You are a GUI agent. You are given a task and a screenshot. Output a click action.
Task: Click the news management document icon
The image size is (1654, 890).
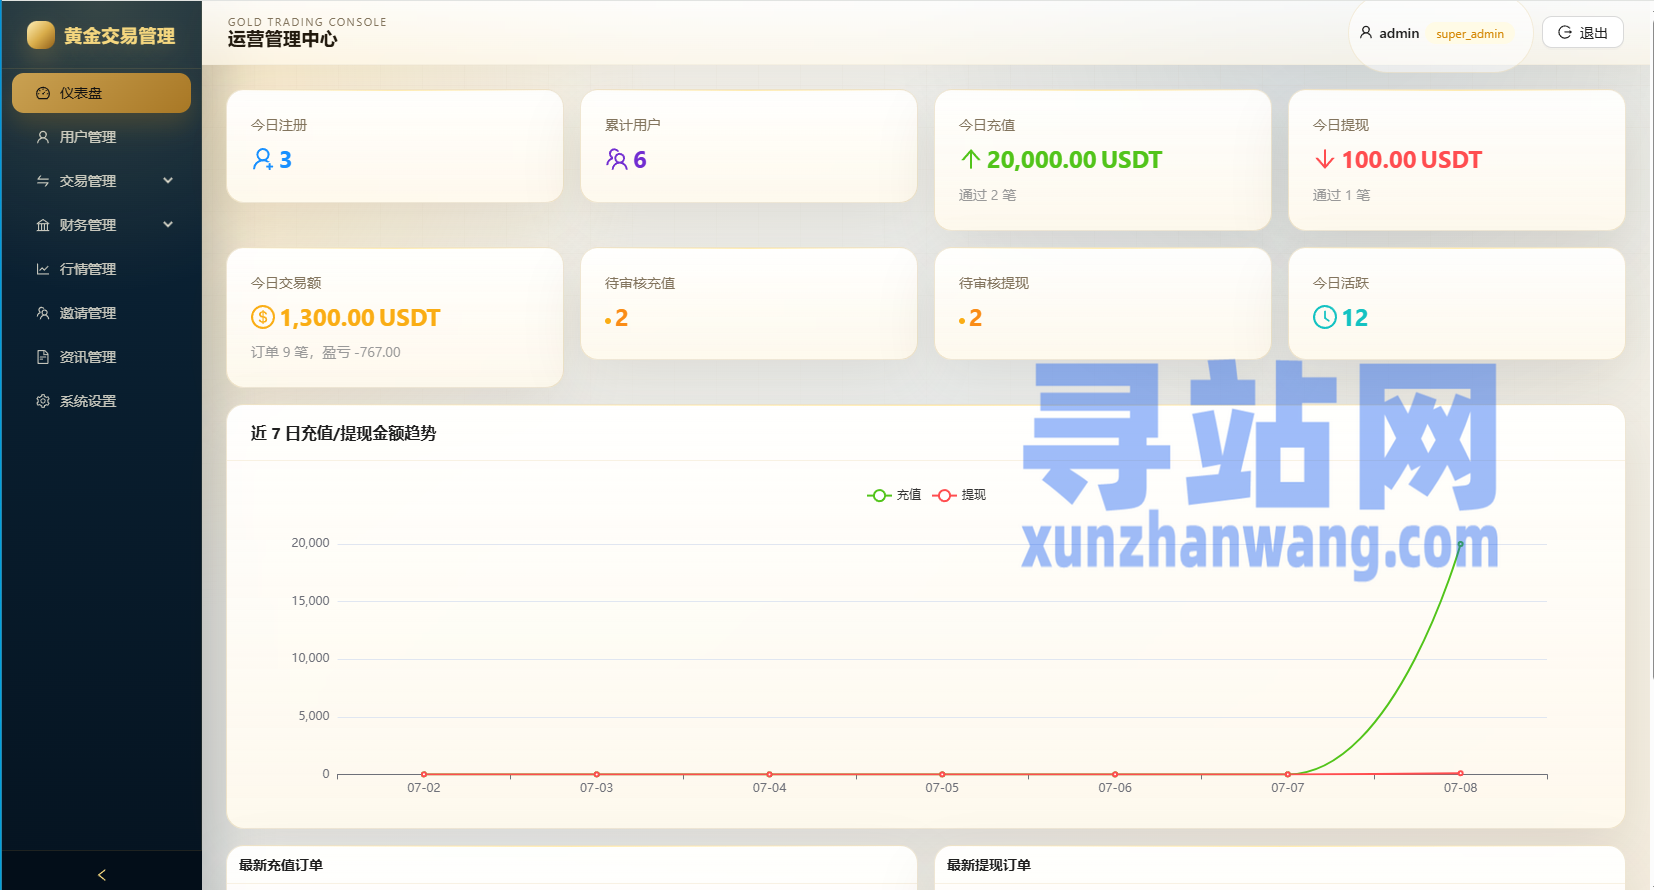coord(43,357)
